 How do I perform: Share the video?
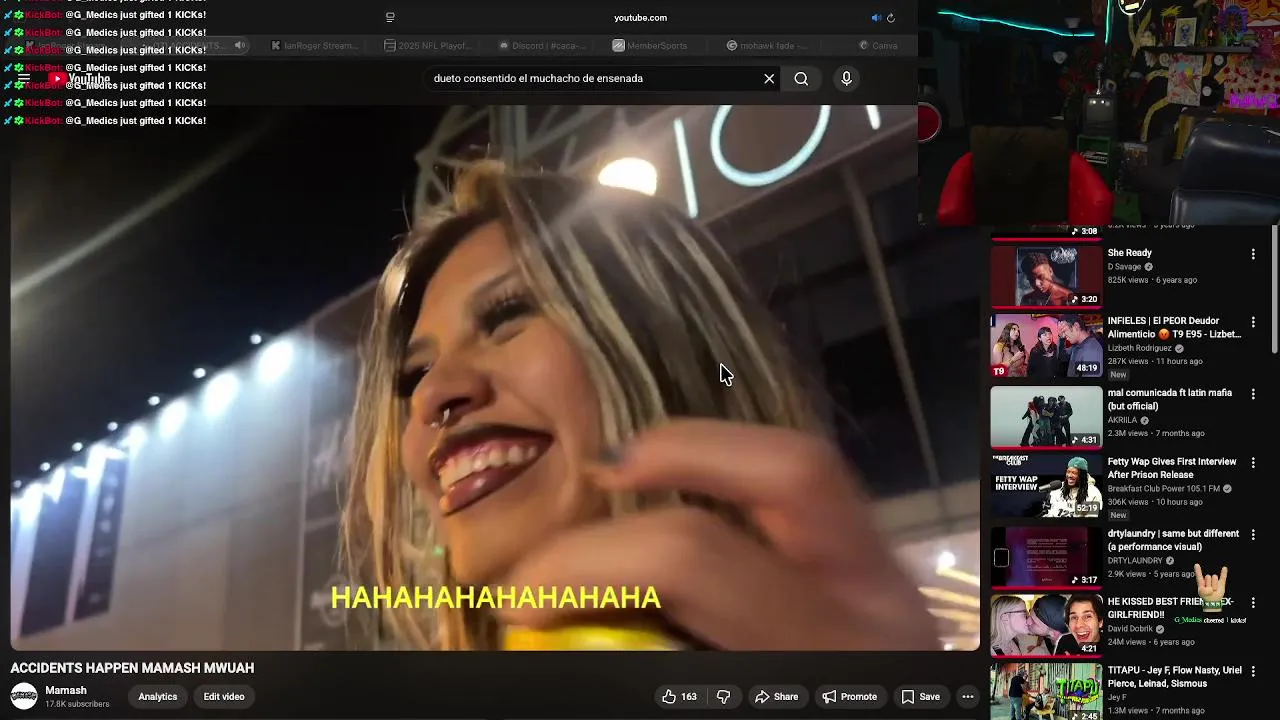(776, 697)
